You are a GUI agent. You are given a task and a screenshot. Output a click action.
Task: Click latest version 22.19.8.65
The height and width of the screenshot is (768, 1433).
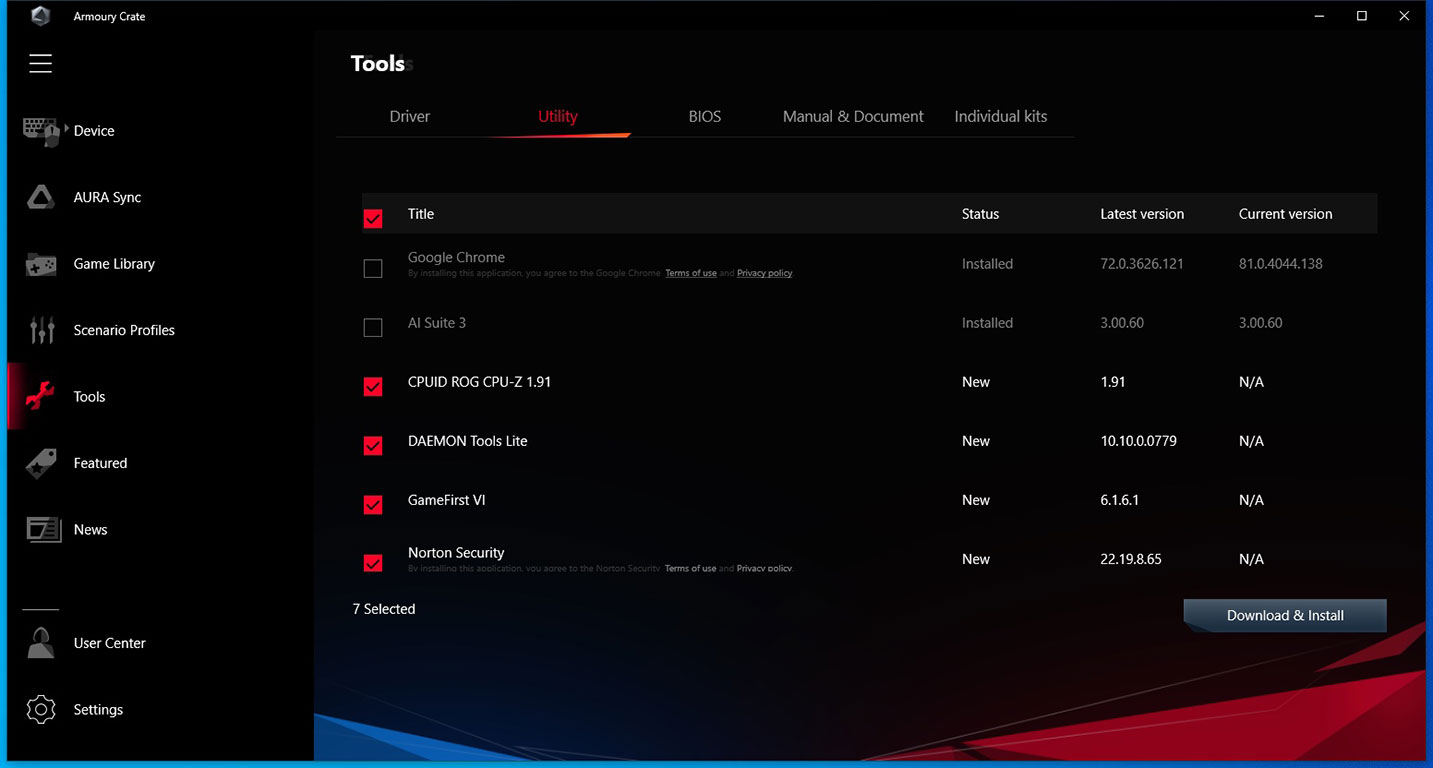pos(1131,559)
